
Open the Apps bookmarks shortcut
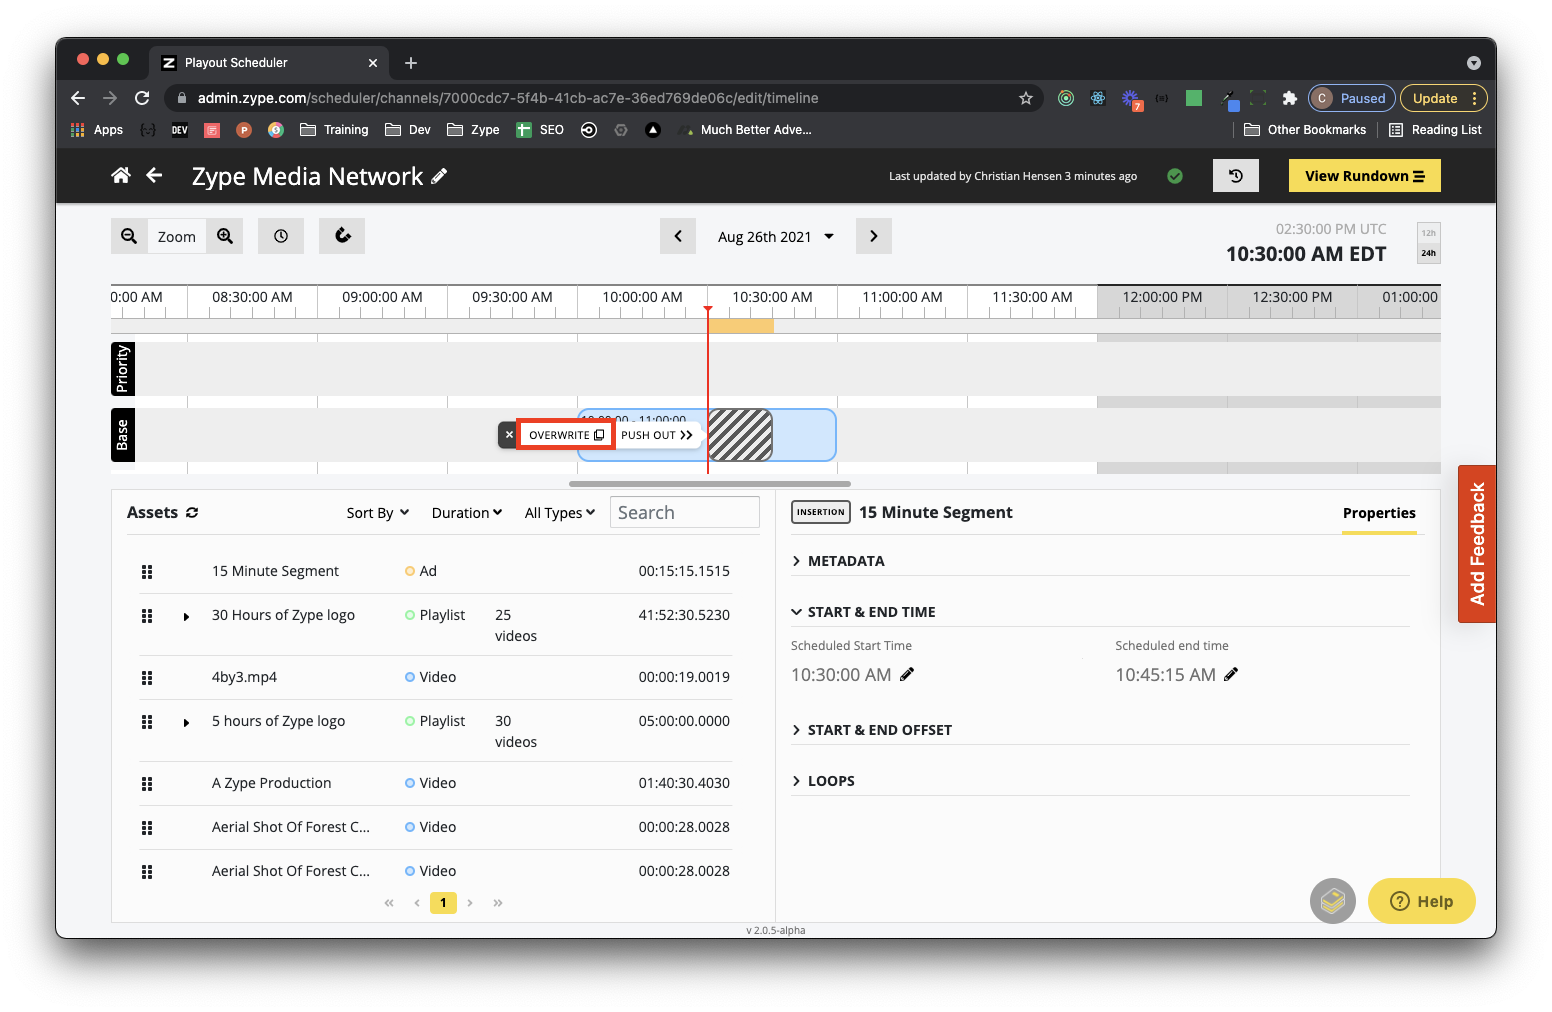coord(97,130)
